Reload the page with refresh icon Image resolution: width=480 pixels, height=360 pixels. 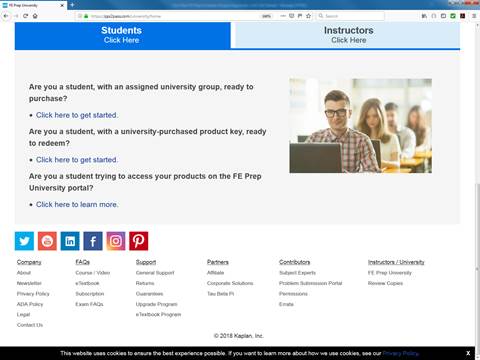pyautogui.click(x=25, y=16)
